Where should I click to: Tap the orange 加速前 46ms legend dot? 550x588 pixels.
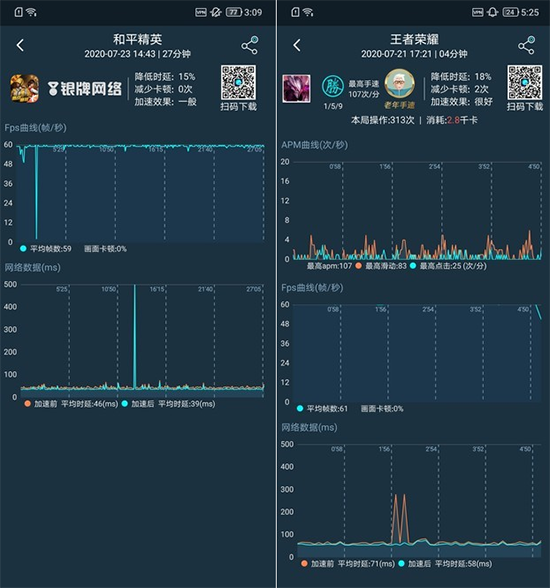coord(27,404)
